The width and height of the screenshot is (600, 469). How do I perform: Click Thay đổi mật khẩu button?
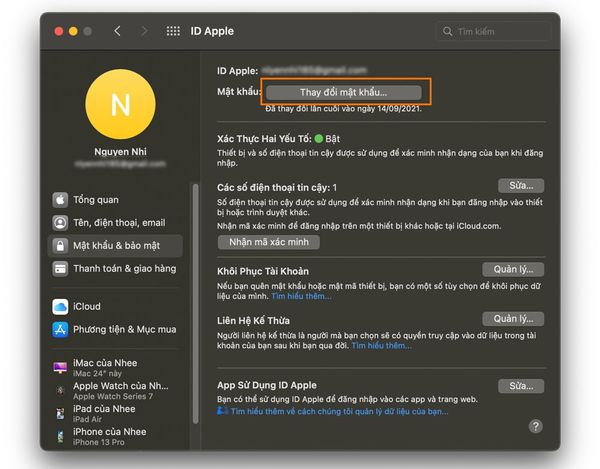pos(344,92)
